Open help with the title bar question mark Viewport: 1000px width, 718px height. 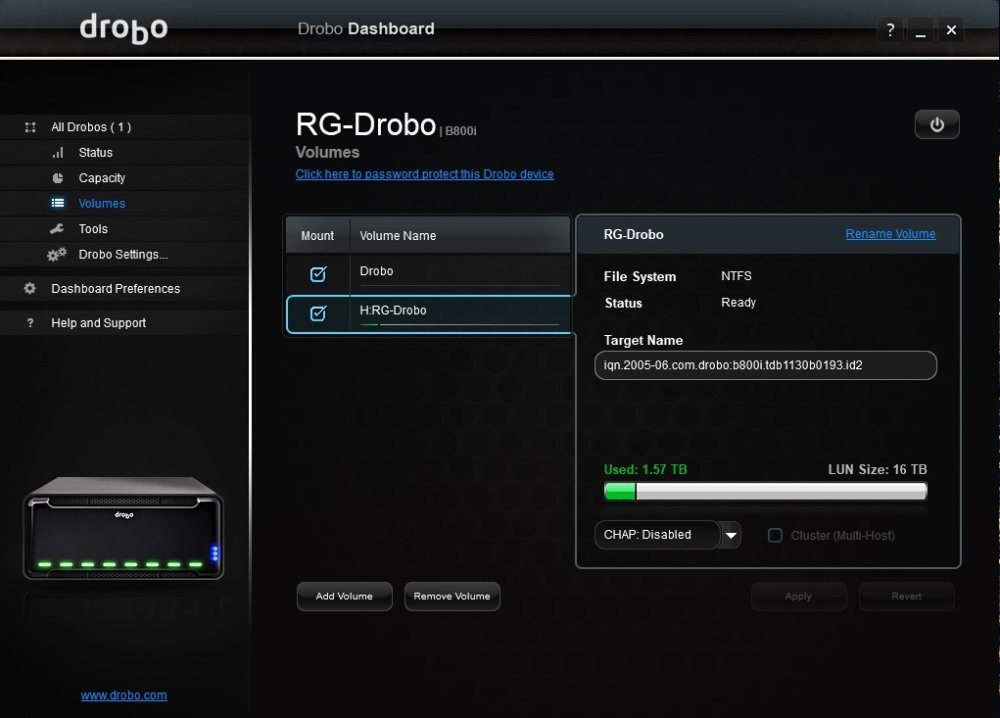[x=890, y=30]
